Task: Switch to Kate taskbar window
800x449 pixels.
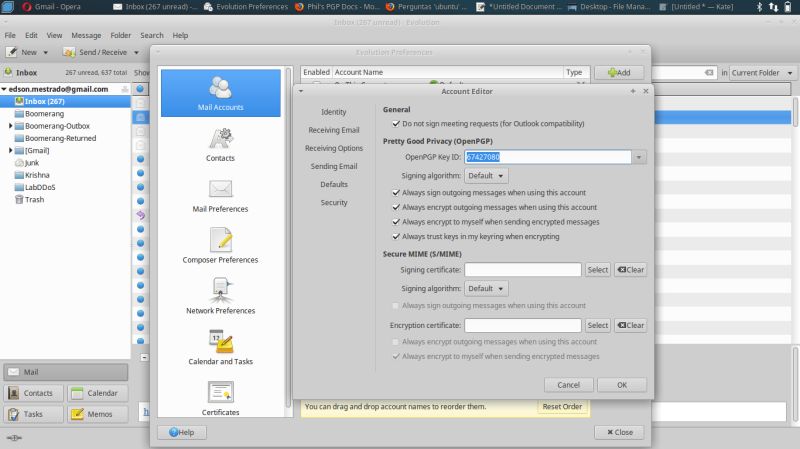Action: click(696, 7)
